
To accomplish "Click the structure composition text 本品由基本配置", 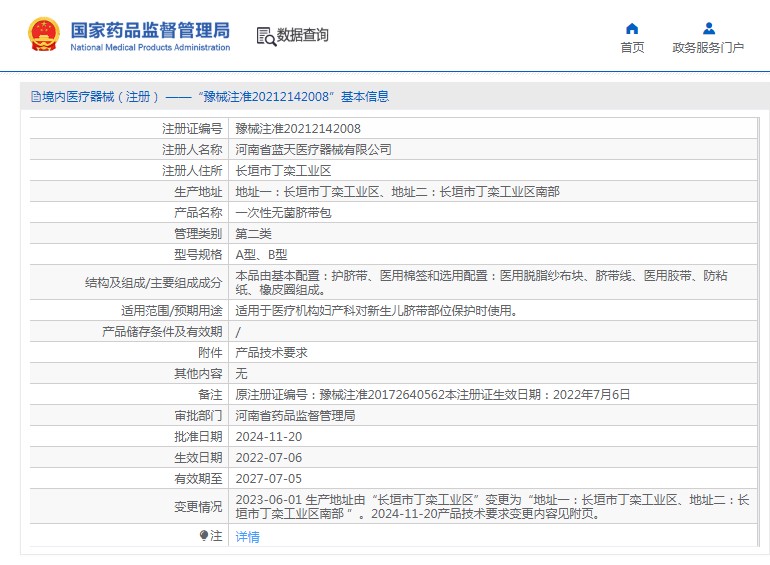I will (481, 283).
